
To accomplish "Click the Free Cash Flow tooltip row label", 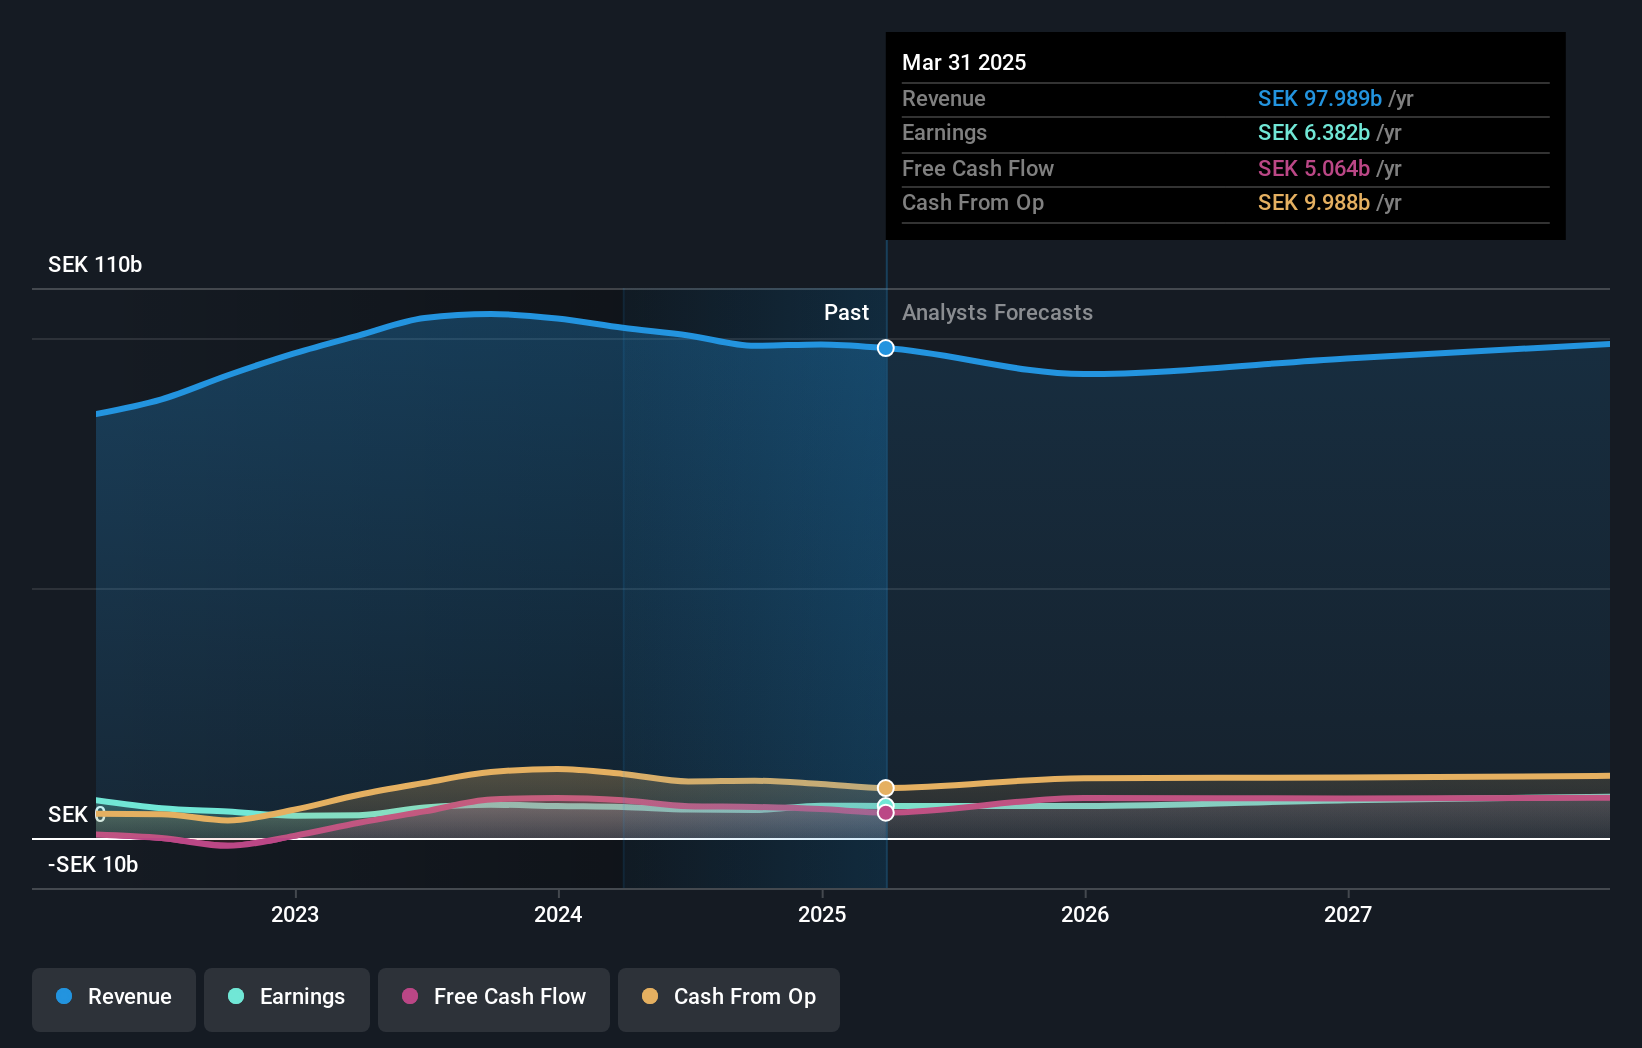I will 978,168.
